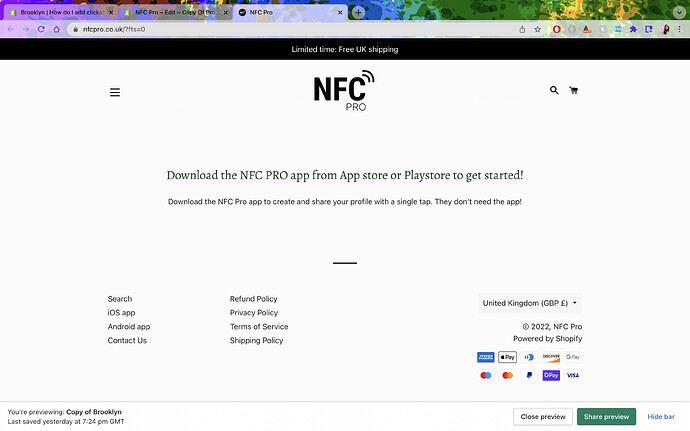Click the Limited time Free UK shipping banner
690x431 pixels.
click(x=345, y=49)
